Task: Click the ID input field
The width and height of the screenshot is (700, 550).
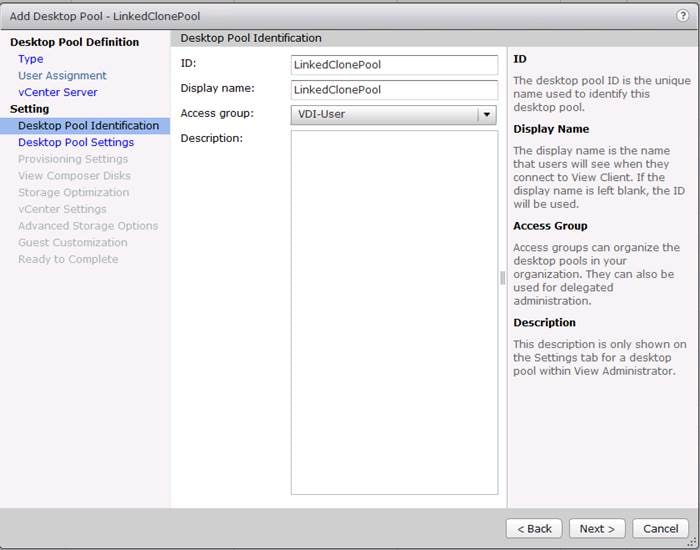Action: (x=394, y=65)
